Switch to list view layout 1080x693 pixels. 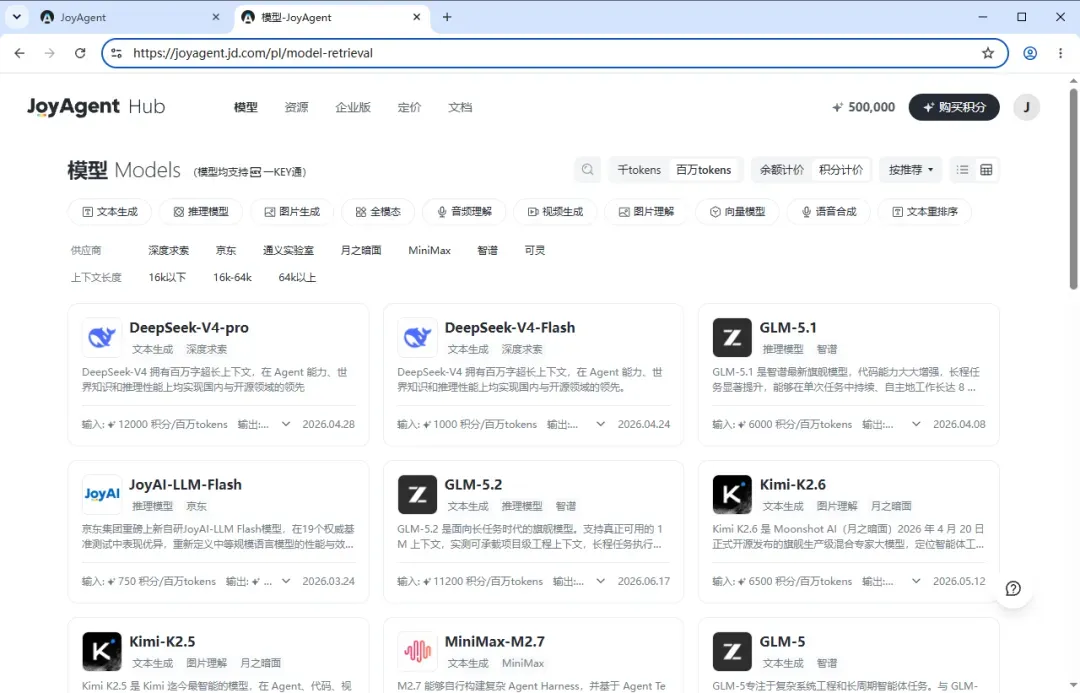(962, 169)
